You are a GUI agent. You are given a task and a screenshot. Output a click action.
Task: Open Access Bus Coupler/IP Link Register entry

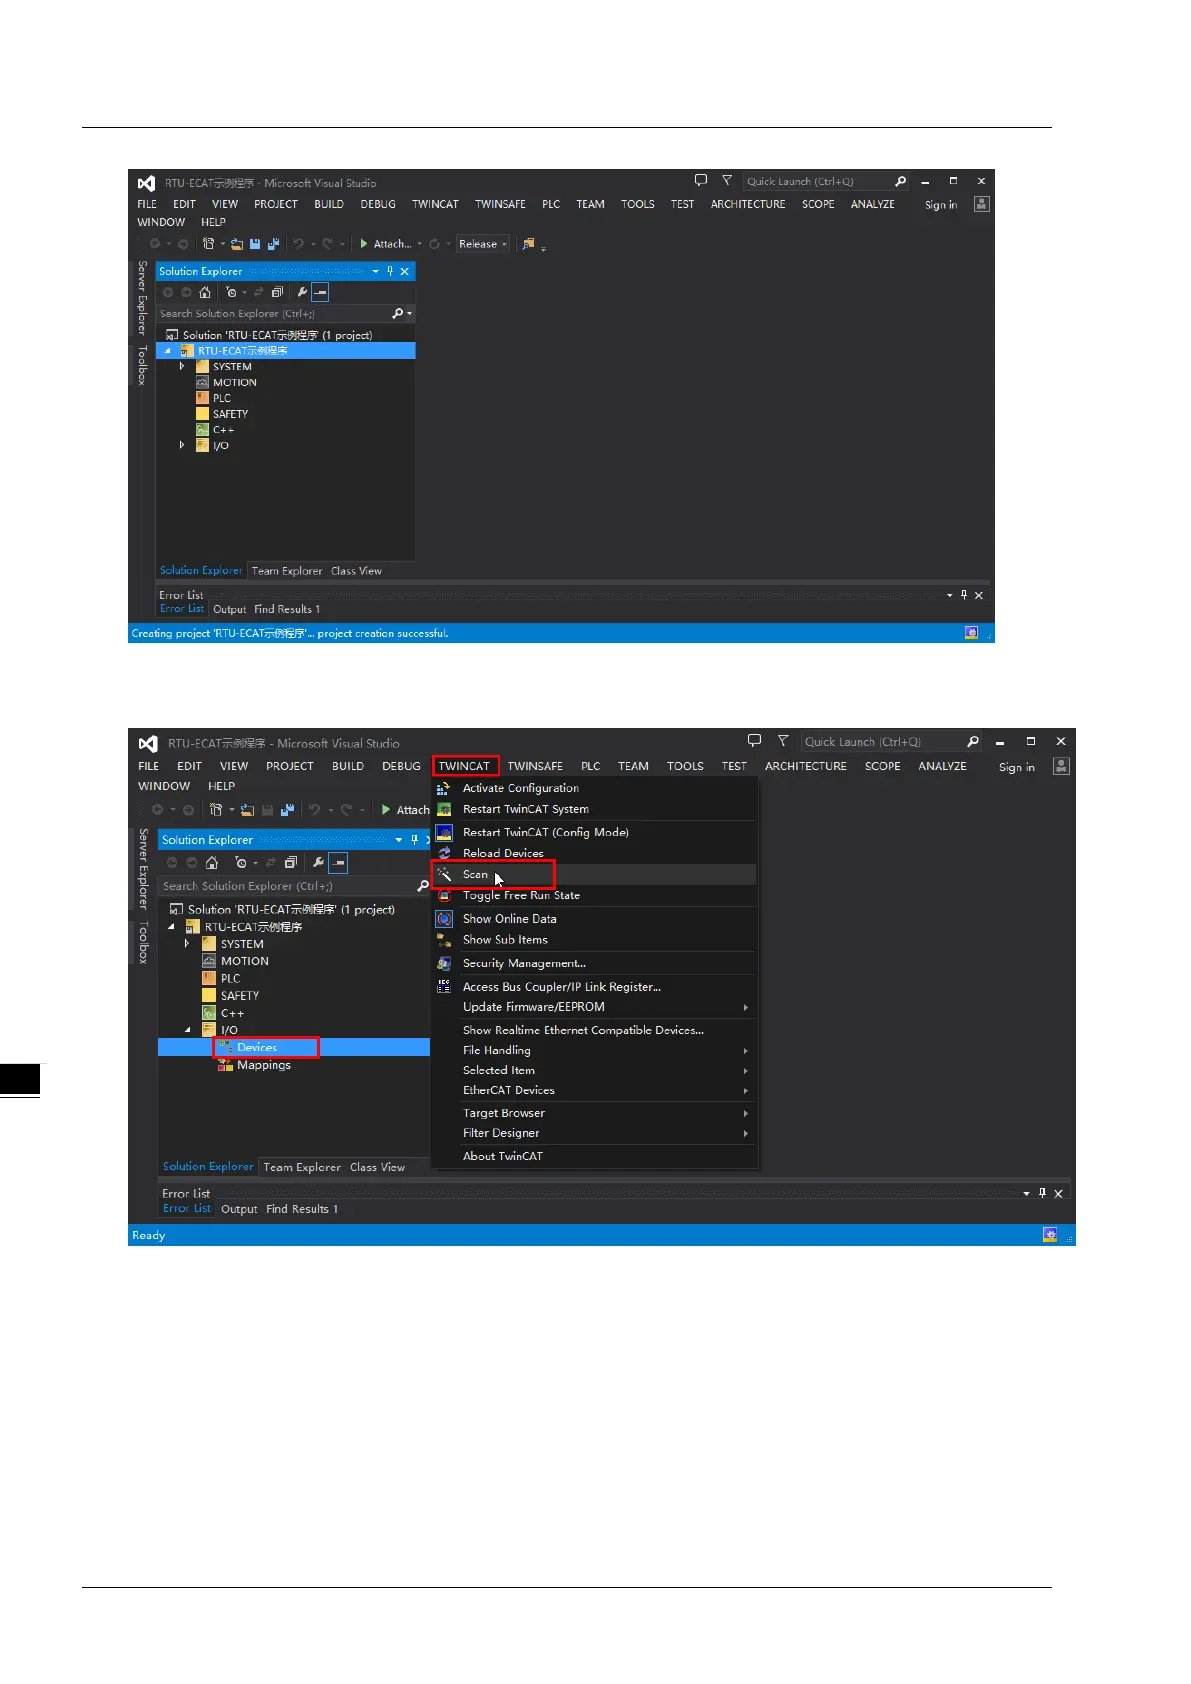(x=561, y=987)
